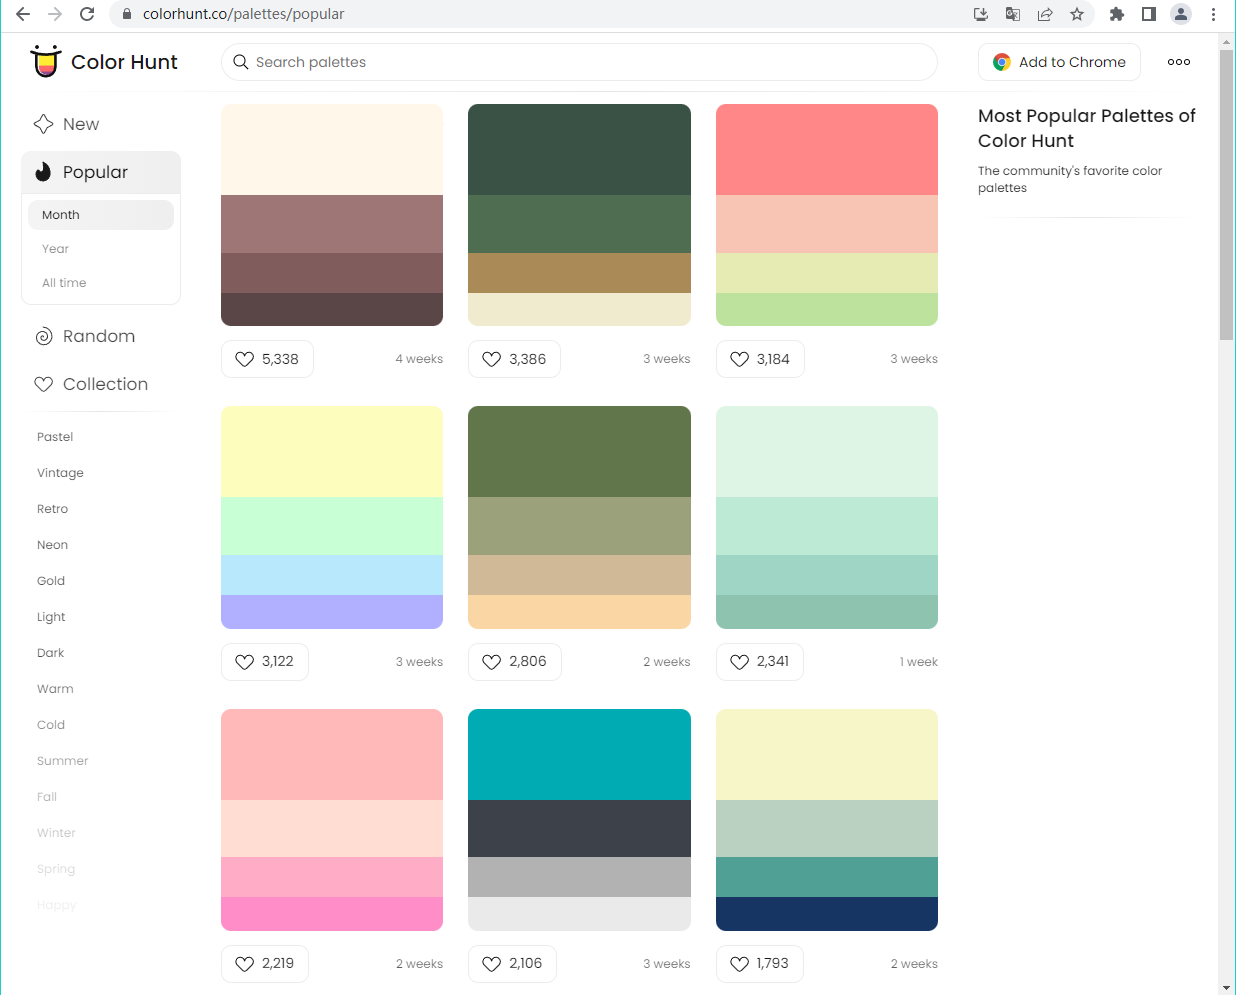
Task: Open the extensions puzzle icon
Action: point(1117,14)
